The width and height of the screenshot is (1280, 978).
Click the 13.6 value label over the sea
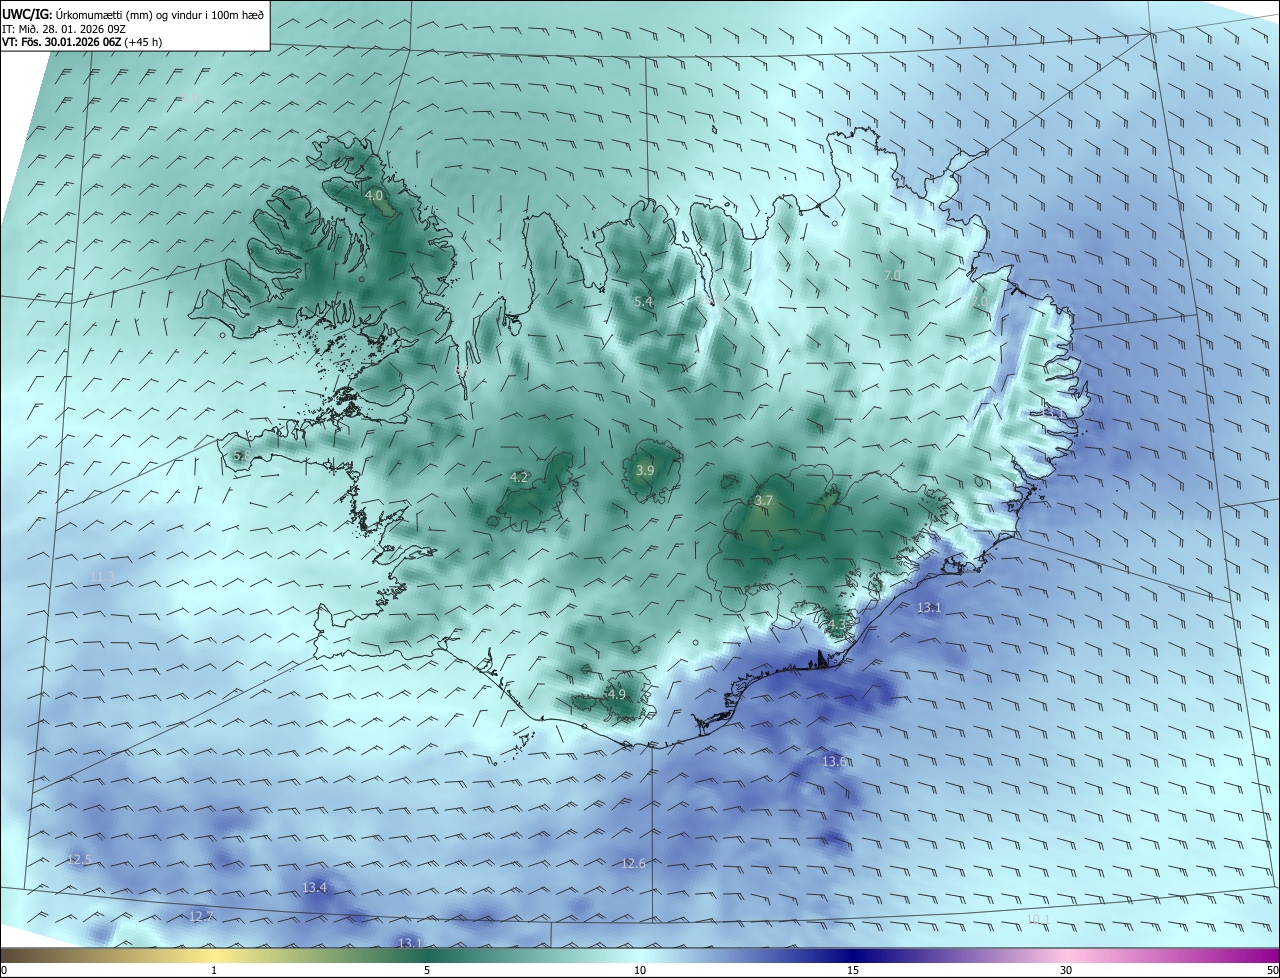pos(835,762)
